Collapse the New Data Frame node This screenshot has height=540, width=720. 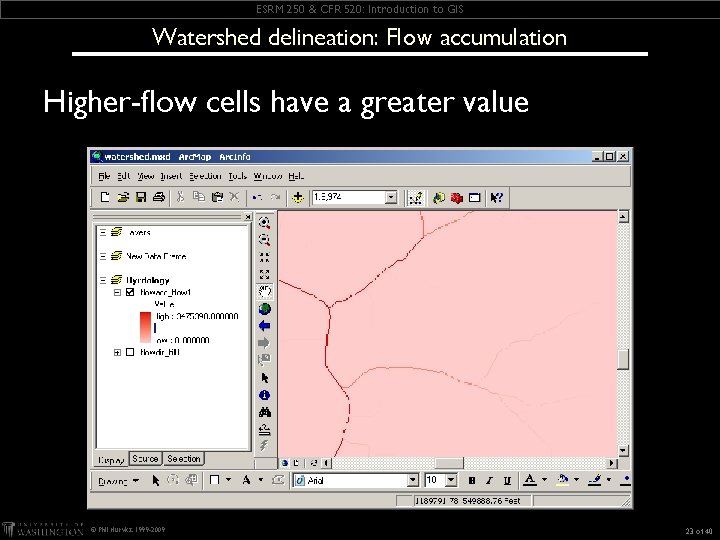click(103, 256)
